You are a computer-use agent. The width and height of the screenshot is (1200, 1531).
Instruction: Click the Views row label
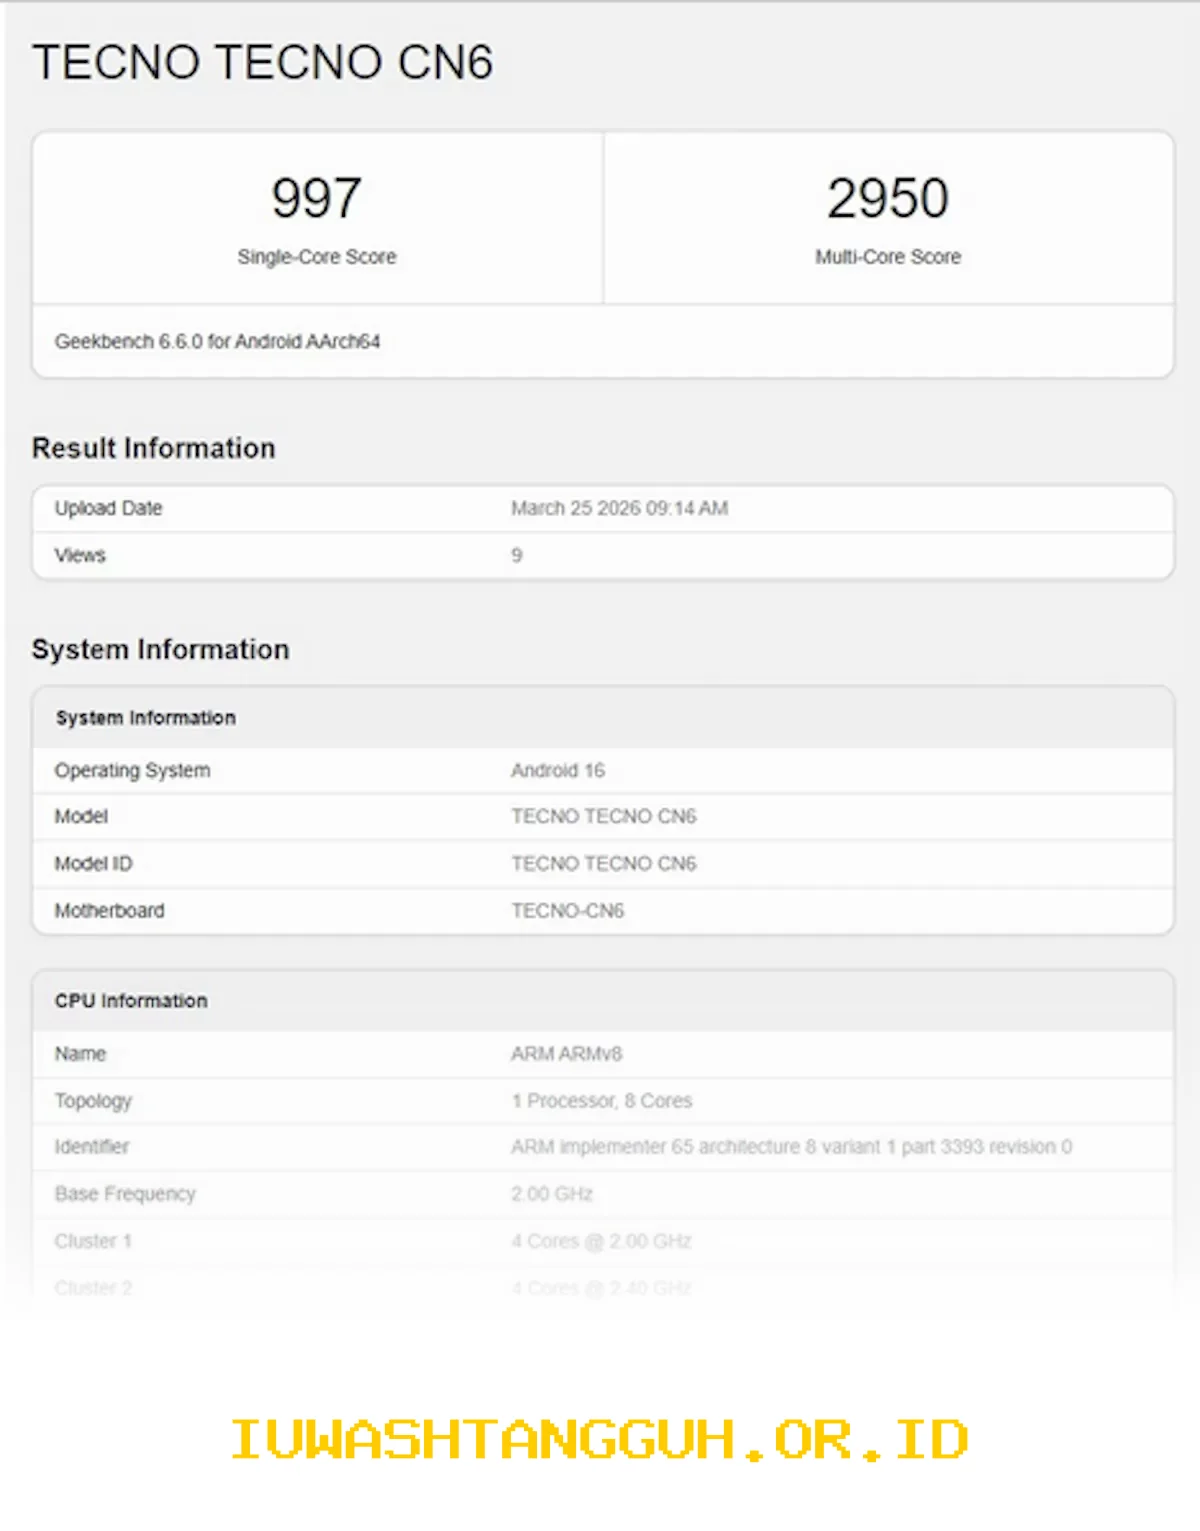80,555
